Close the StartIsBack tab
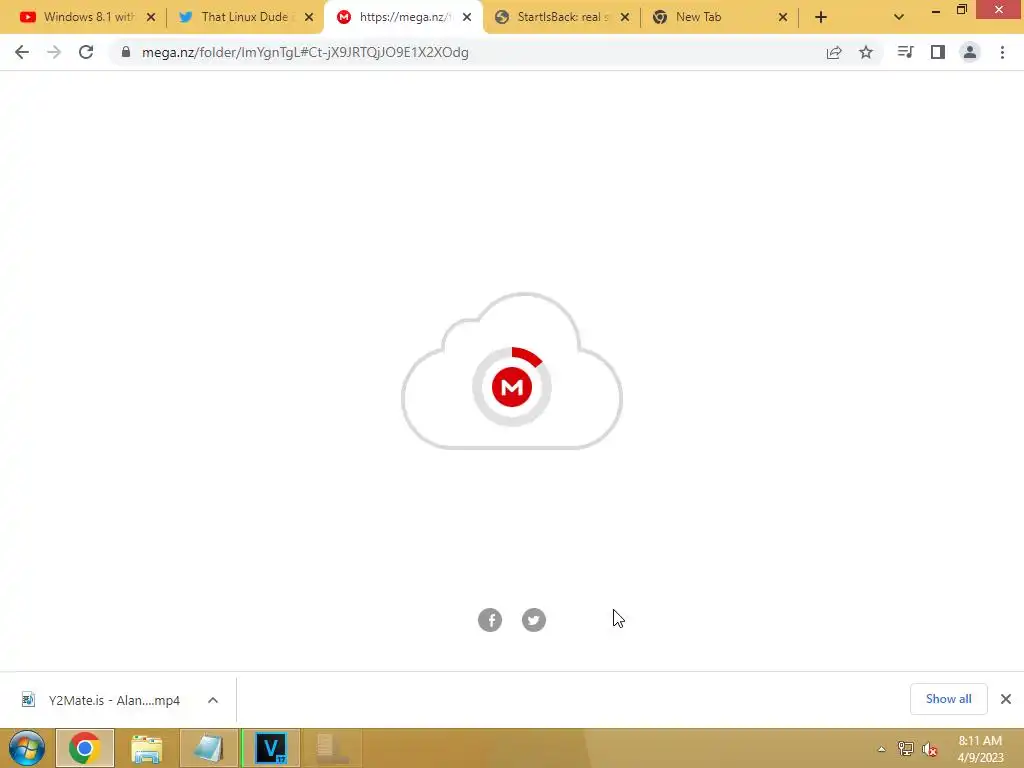1024x768 pixels. coord(625,18)
